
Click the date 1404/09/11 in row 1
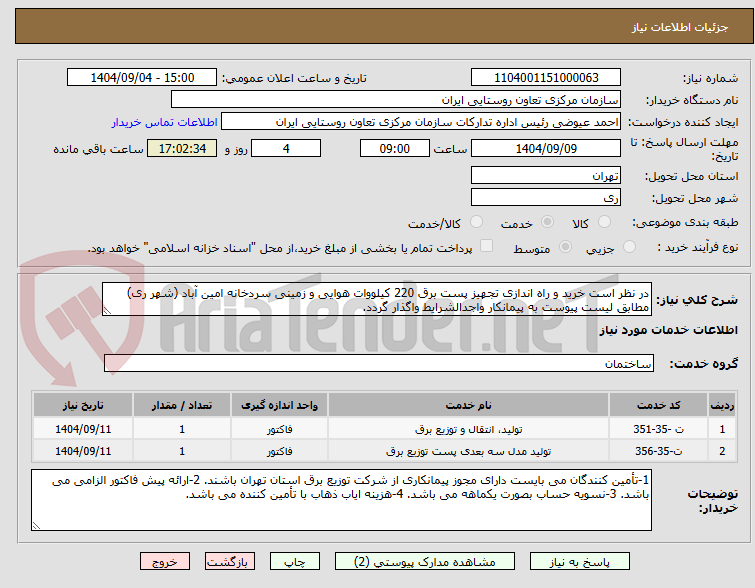tap(83, 429)
